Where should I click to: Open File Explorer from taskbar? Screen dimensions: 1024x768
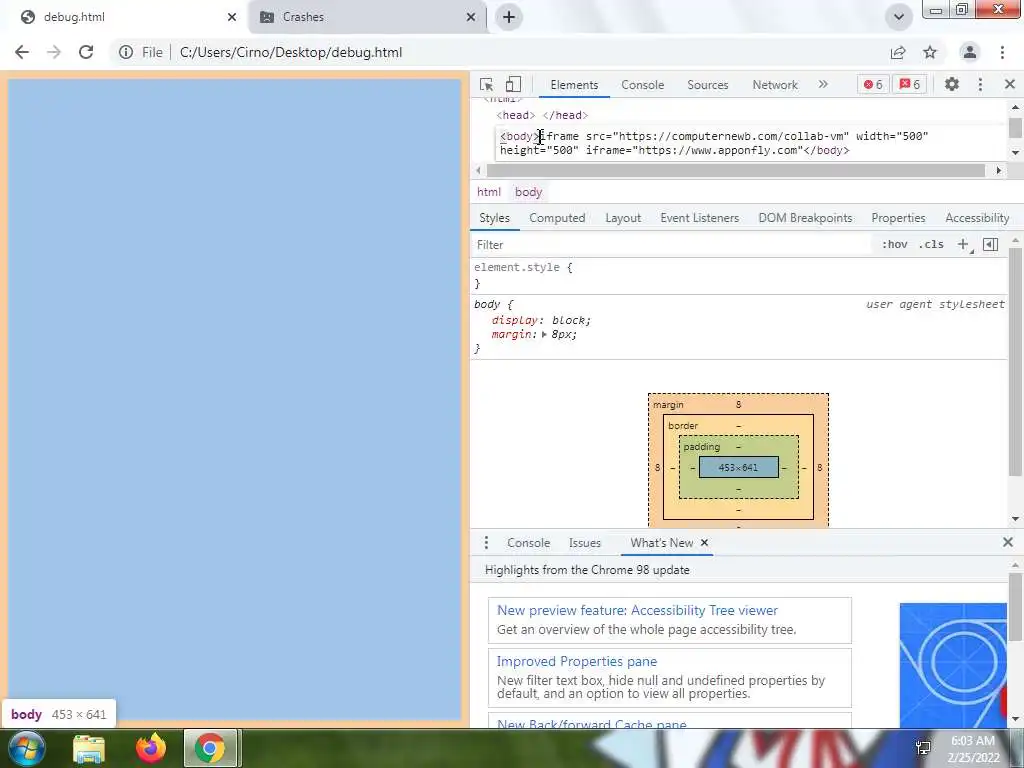89,749
